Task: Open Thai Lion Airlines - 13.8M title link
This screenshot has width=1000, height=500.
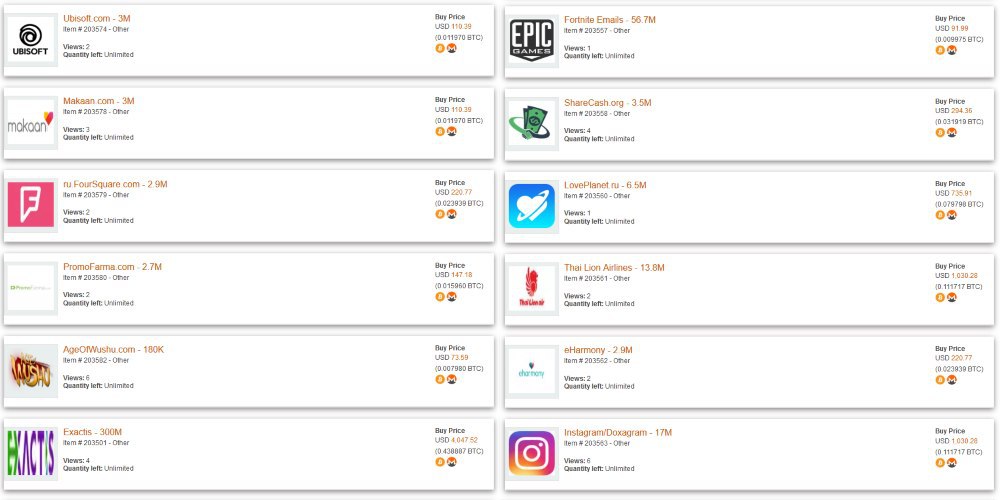Action: coord(614,267)
